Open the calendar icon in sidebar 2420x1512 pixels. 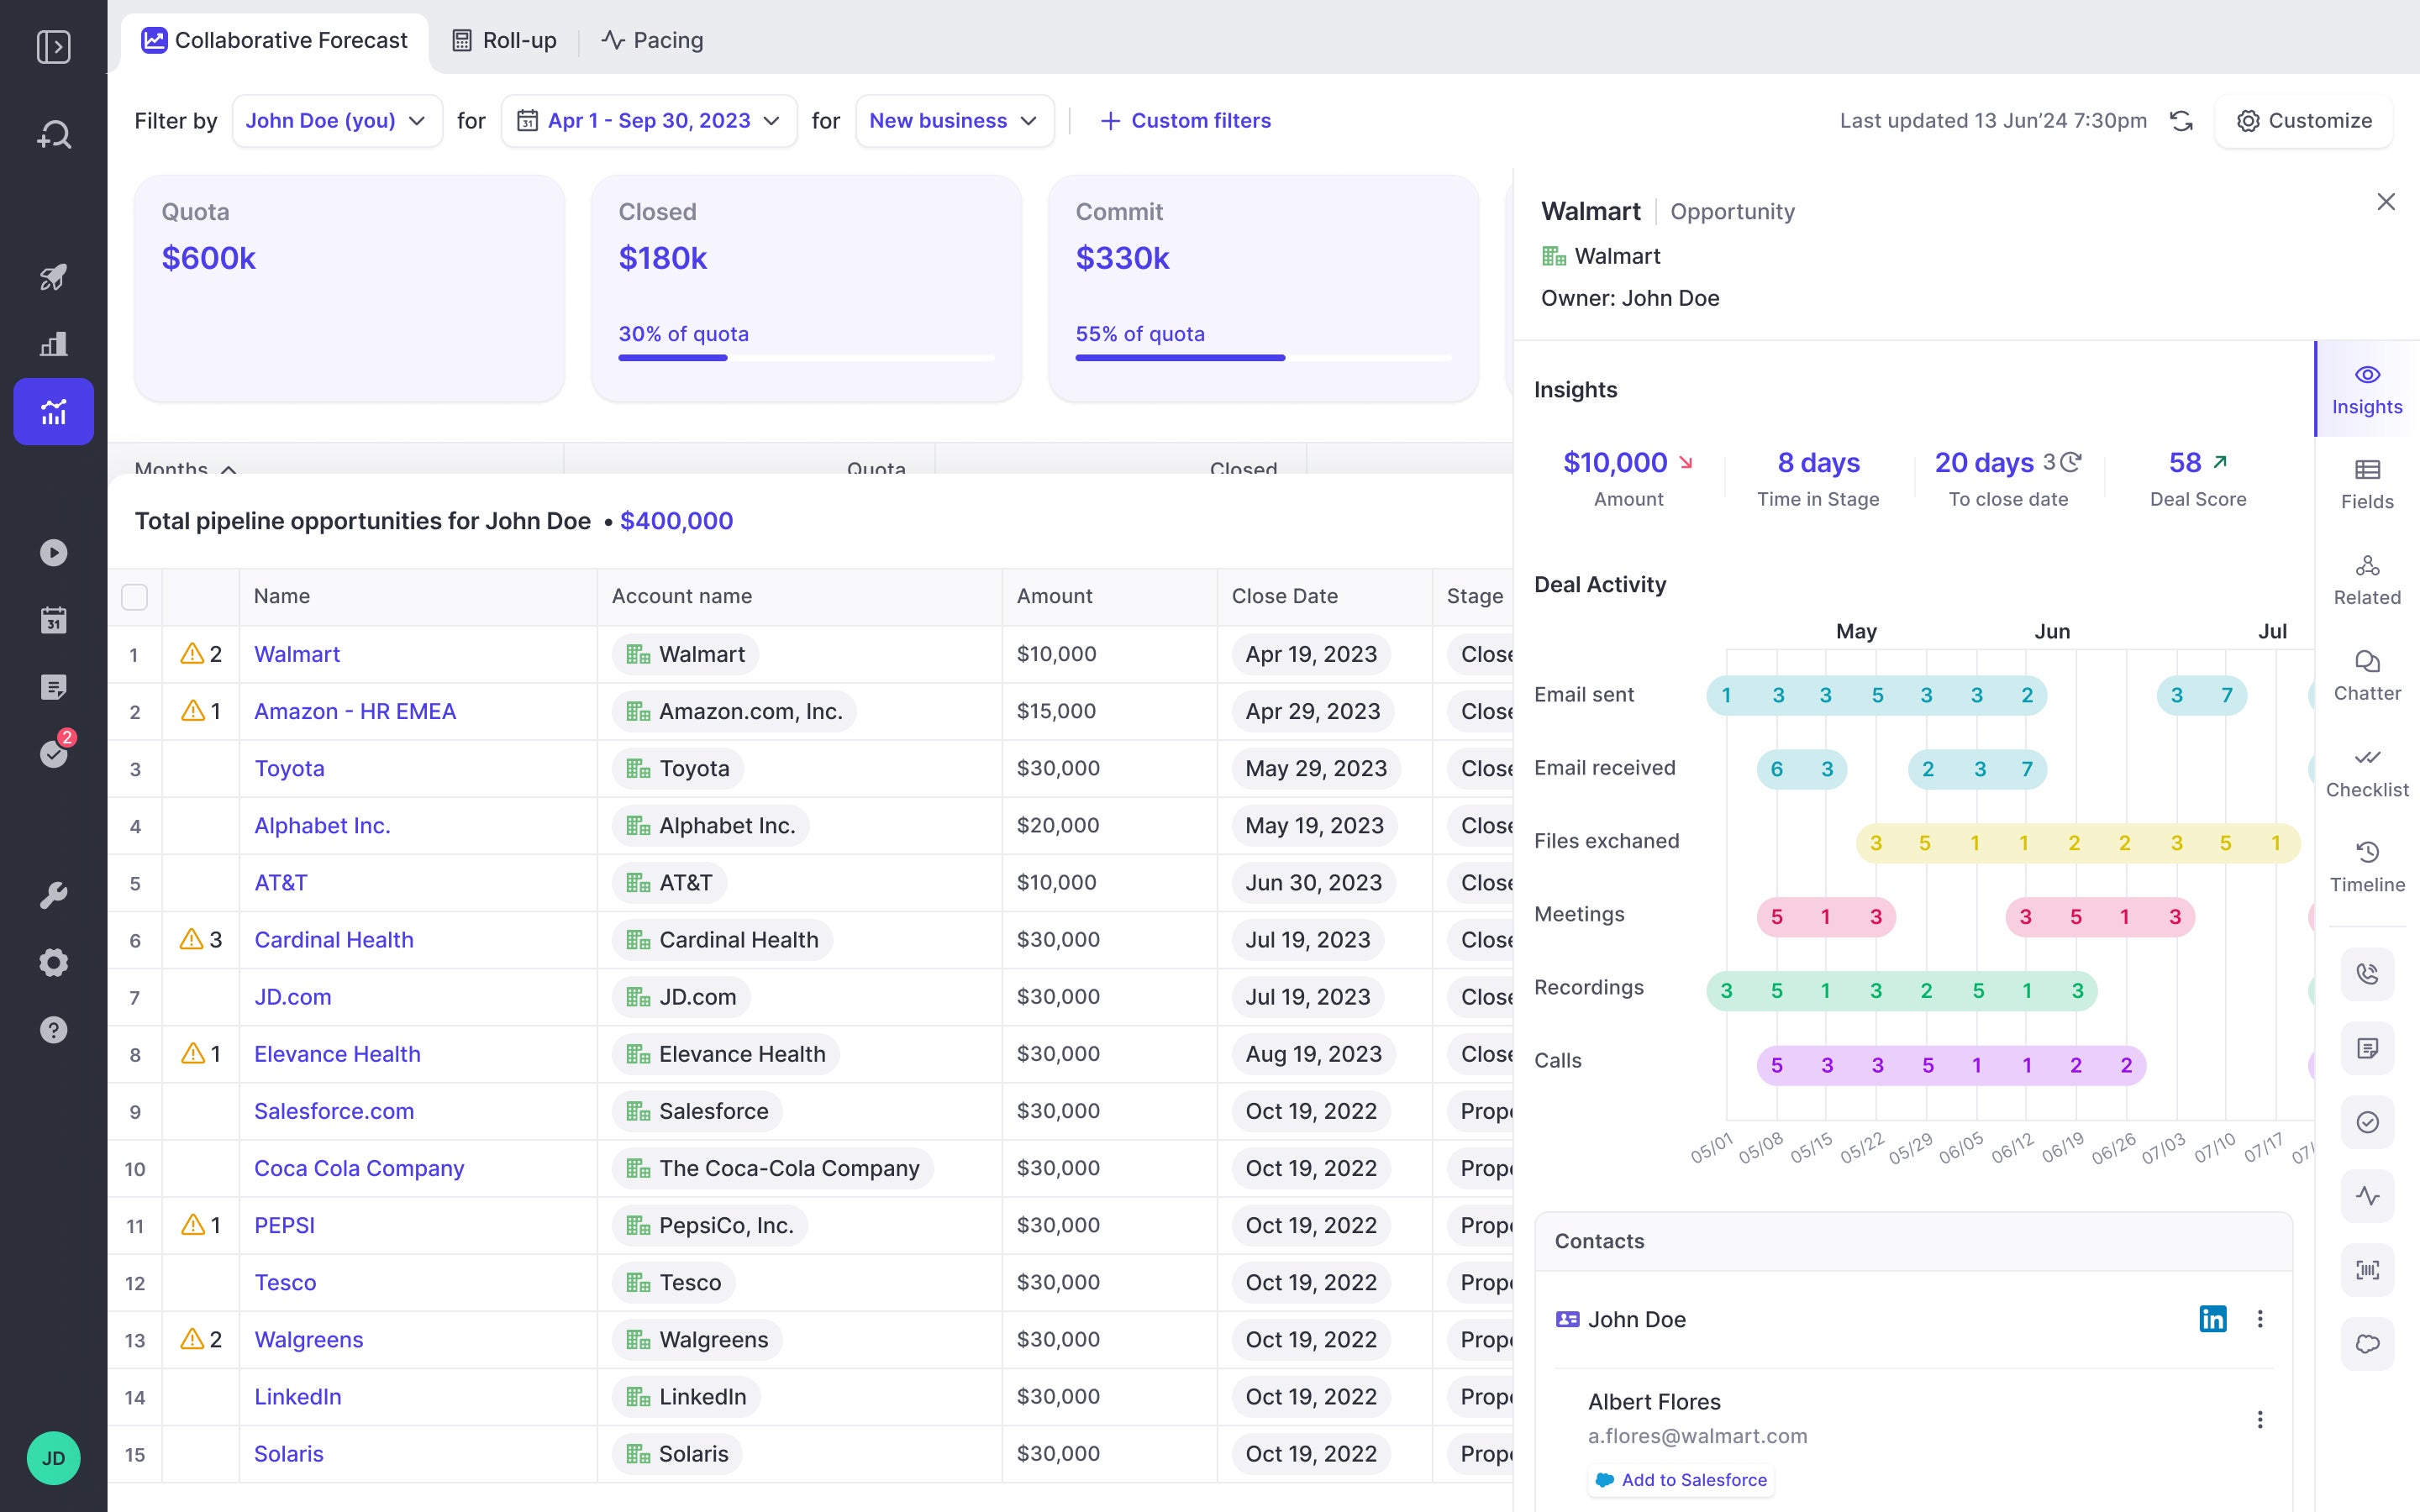pyautogui.click(x=53, y=620)
